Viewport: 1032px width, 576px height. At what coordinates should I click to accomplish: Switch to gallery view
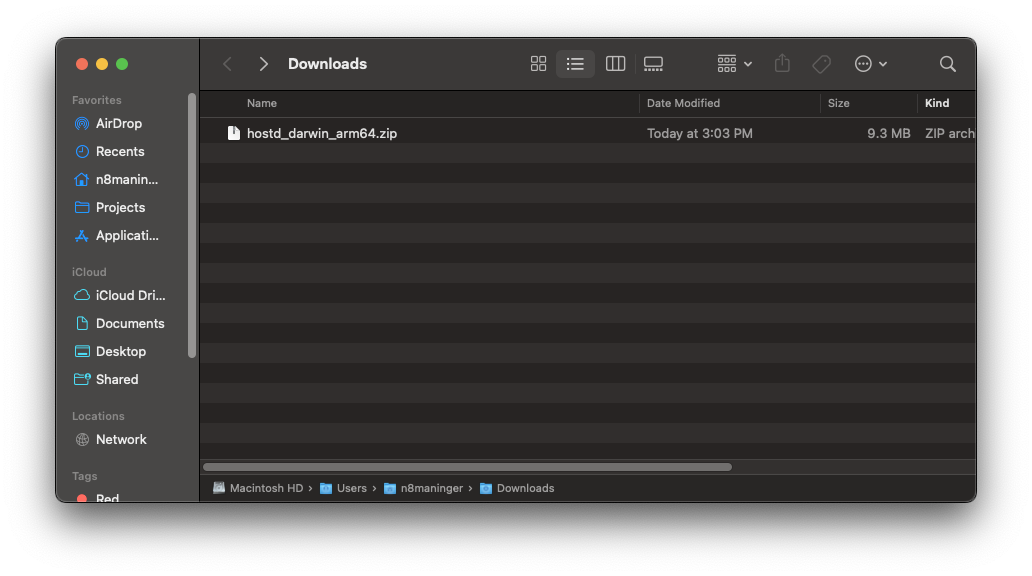tap(653, 64)
